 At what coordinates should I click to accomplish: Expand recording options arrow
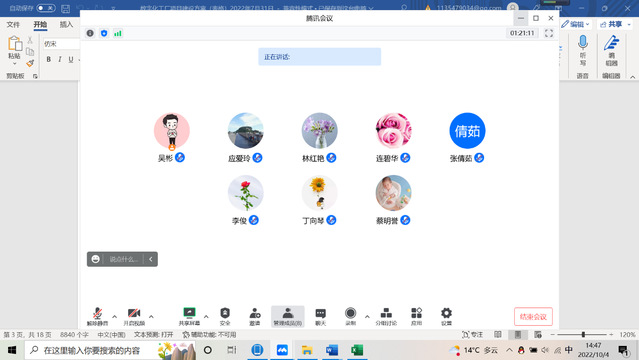367,316
